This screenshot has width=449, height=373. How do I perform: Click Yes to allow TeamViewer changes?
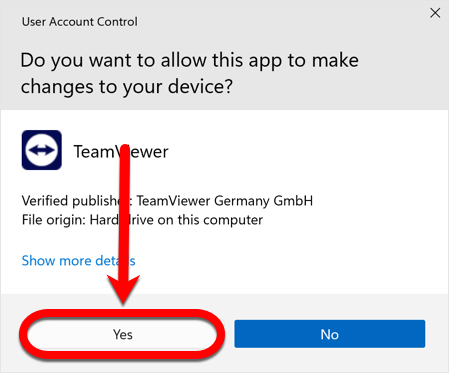[122, 334]
